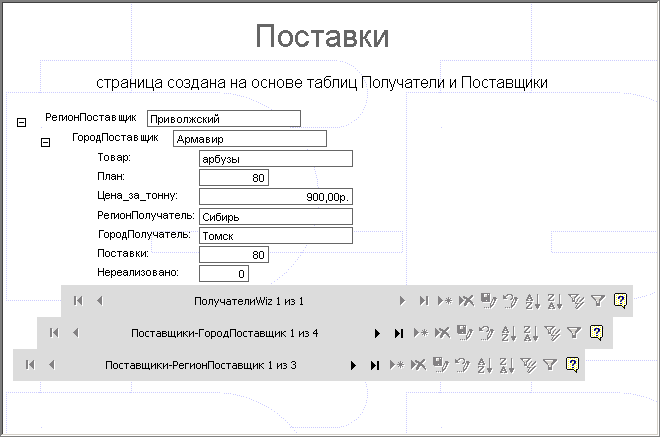Toggle filter in Поставщики-ГородПоставщик navigator

pos(574,333)
